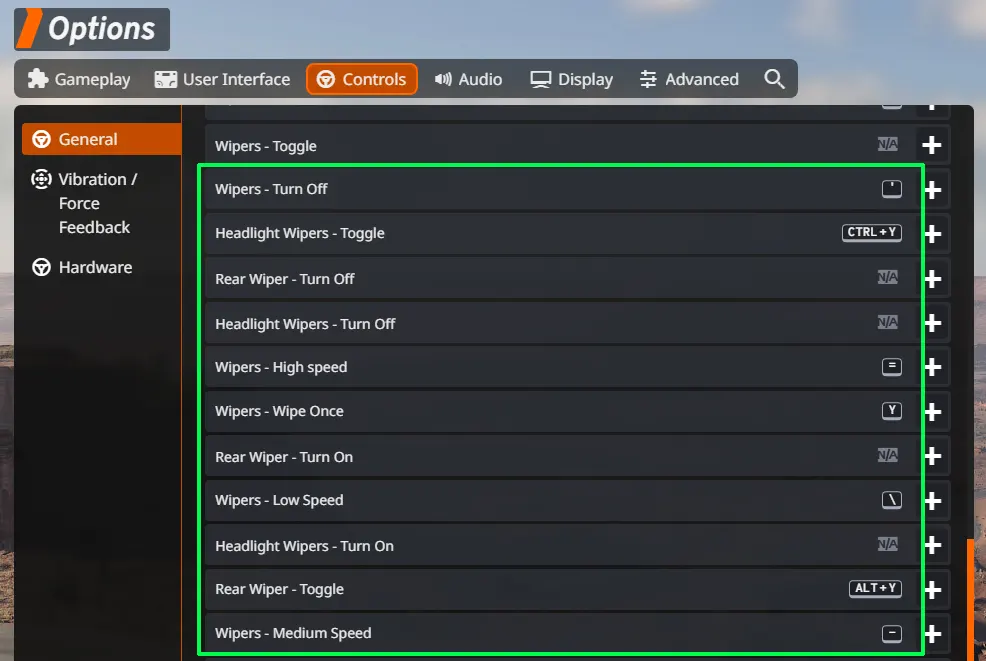Select the Headlight Wipers - Toggle label
This screenshot has width=986, height=661.
299,233
